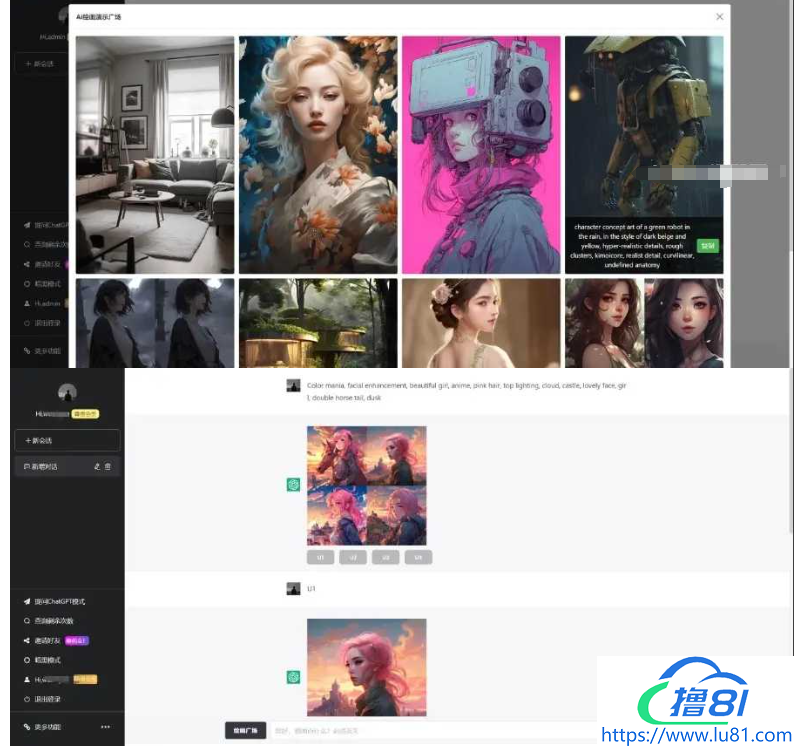Viewport: 797px width, 746px height.
Task: Close the AI绘画 gallery dialog
Action: [719, 17]
